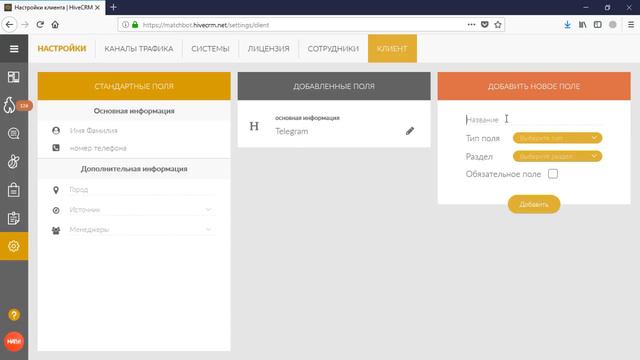
Task: Click the red user avatar badge
Action: pos(14,341)
